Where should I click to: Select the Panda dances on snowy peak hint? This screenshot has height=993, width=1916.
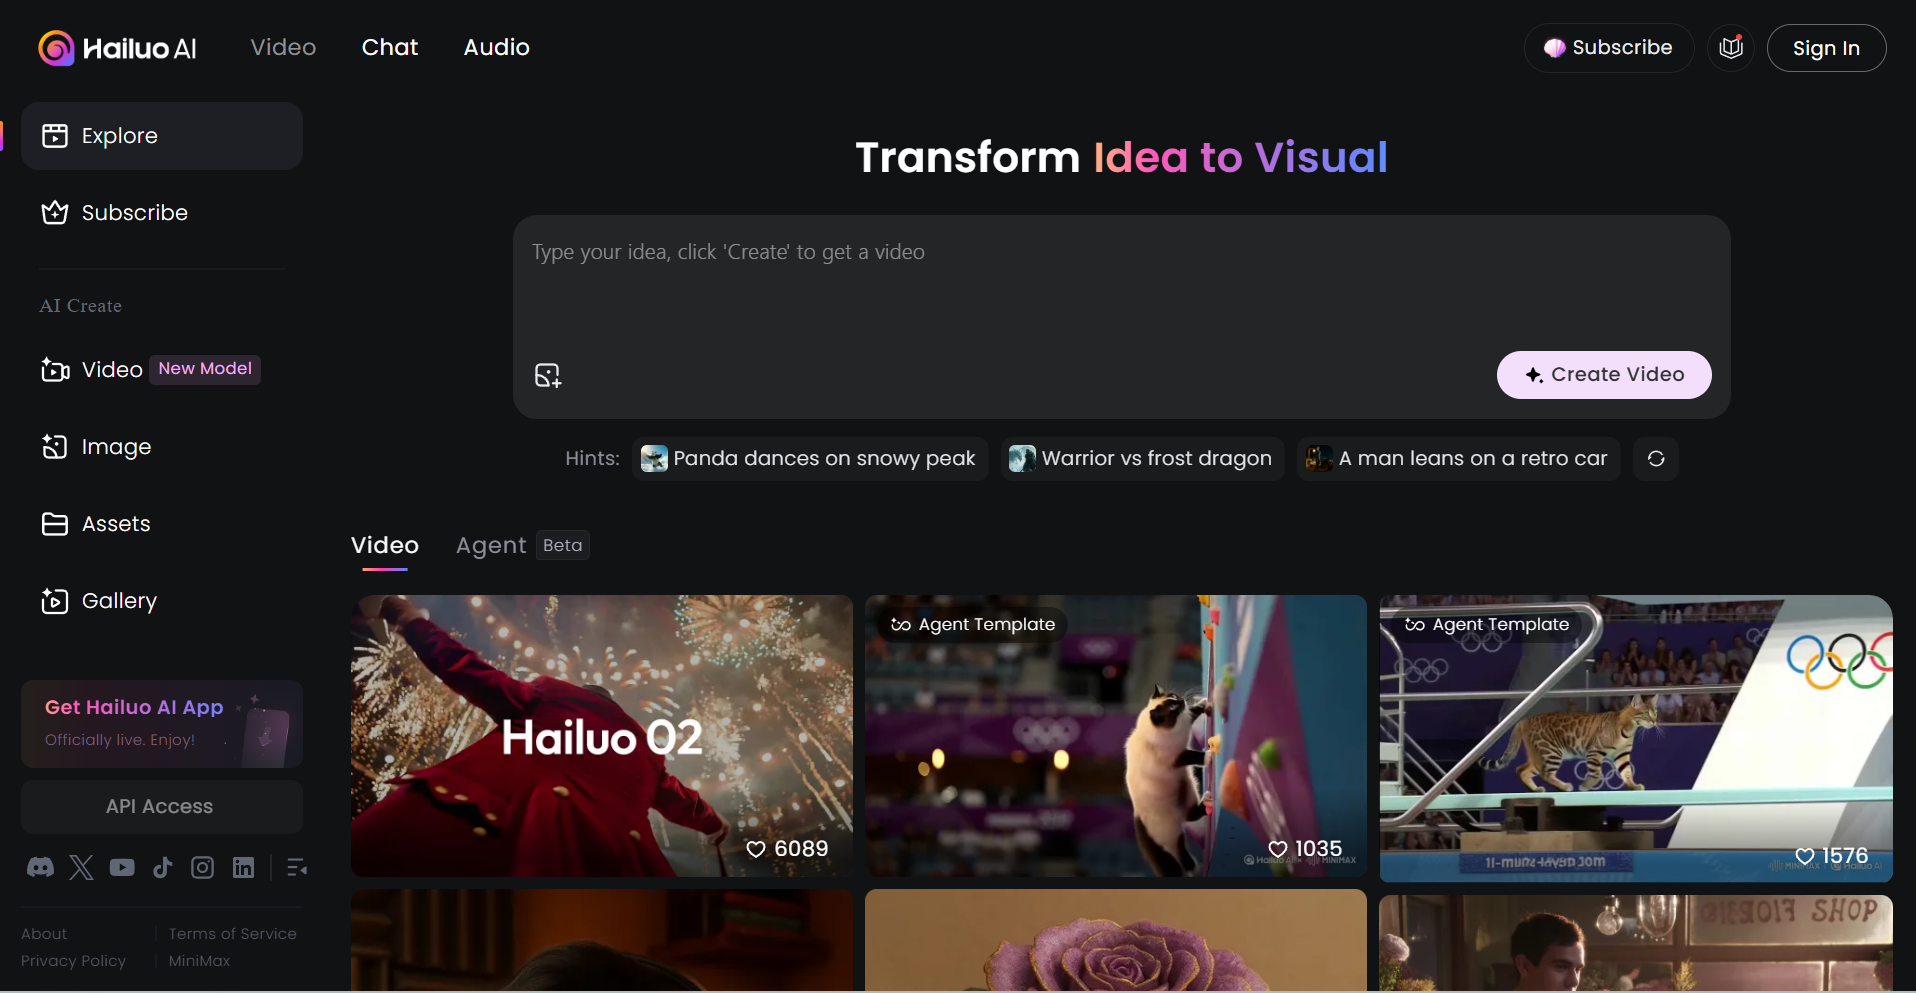pyautogui.click(x=810, y=459)
